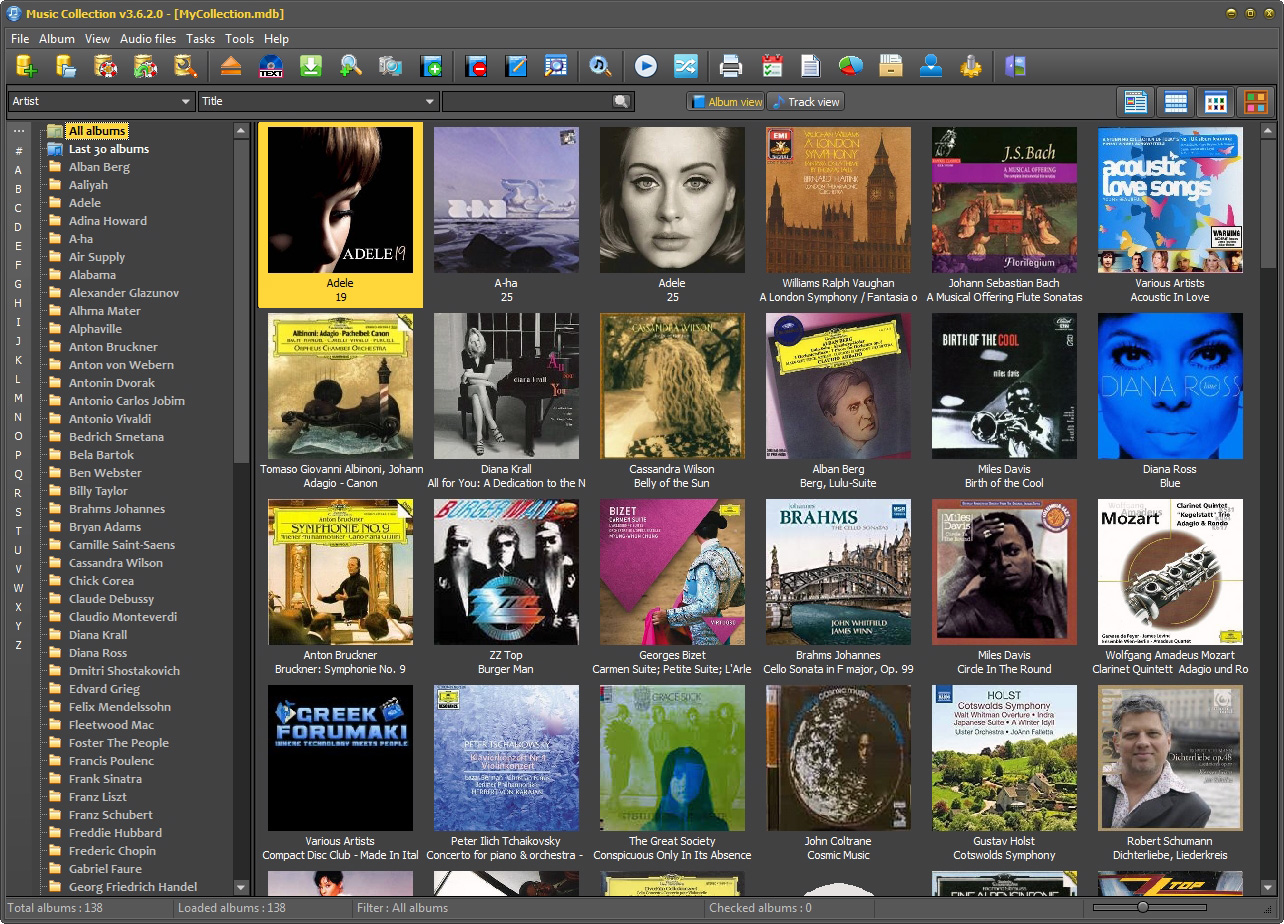Click the exit door icon
The height and width of the screenshot is (924, 1284).
click(1016, 67)
